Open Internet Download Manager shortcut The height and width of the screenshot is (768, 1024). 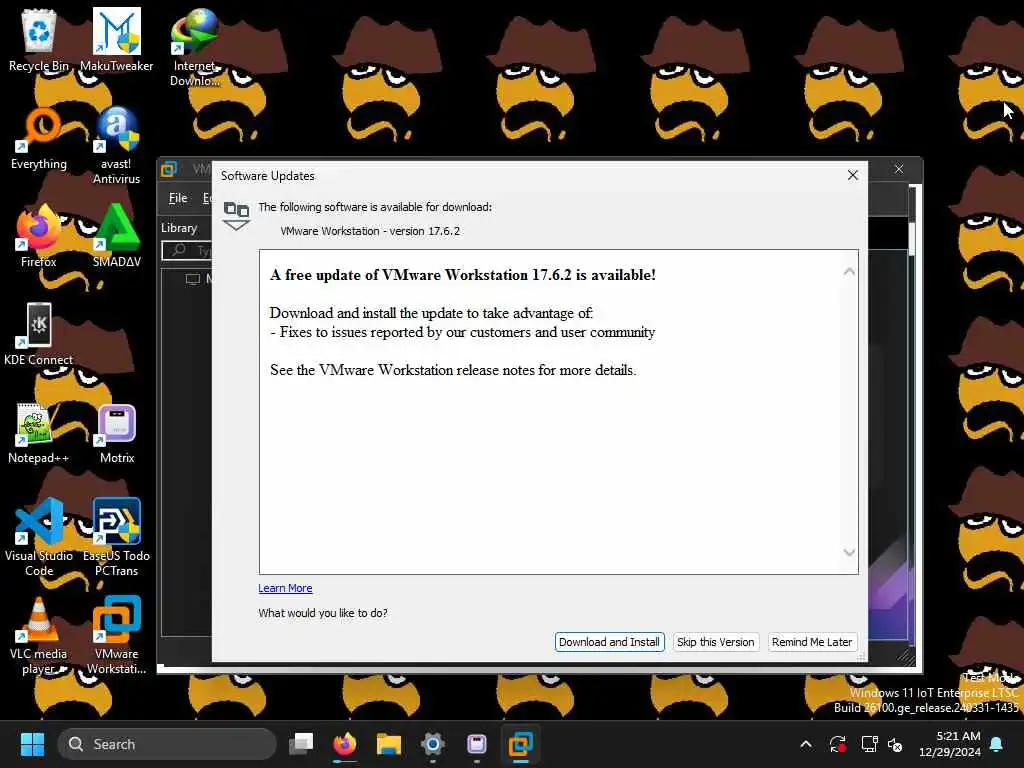pyautogui.click(x=195, y=47)
